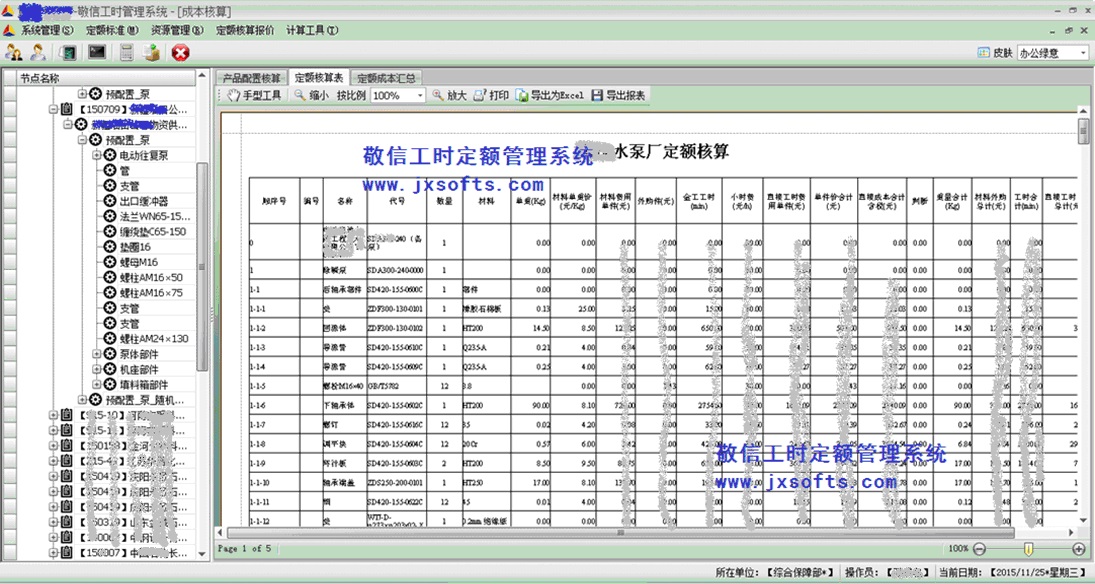This screenshot has height=584, width=1095.
Task: Click the zoom-out minus button at bottom right
Action: (979, 549)
